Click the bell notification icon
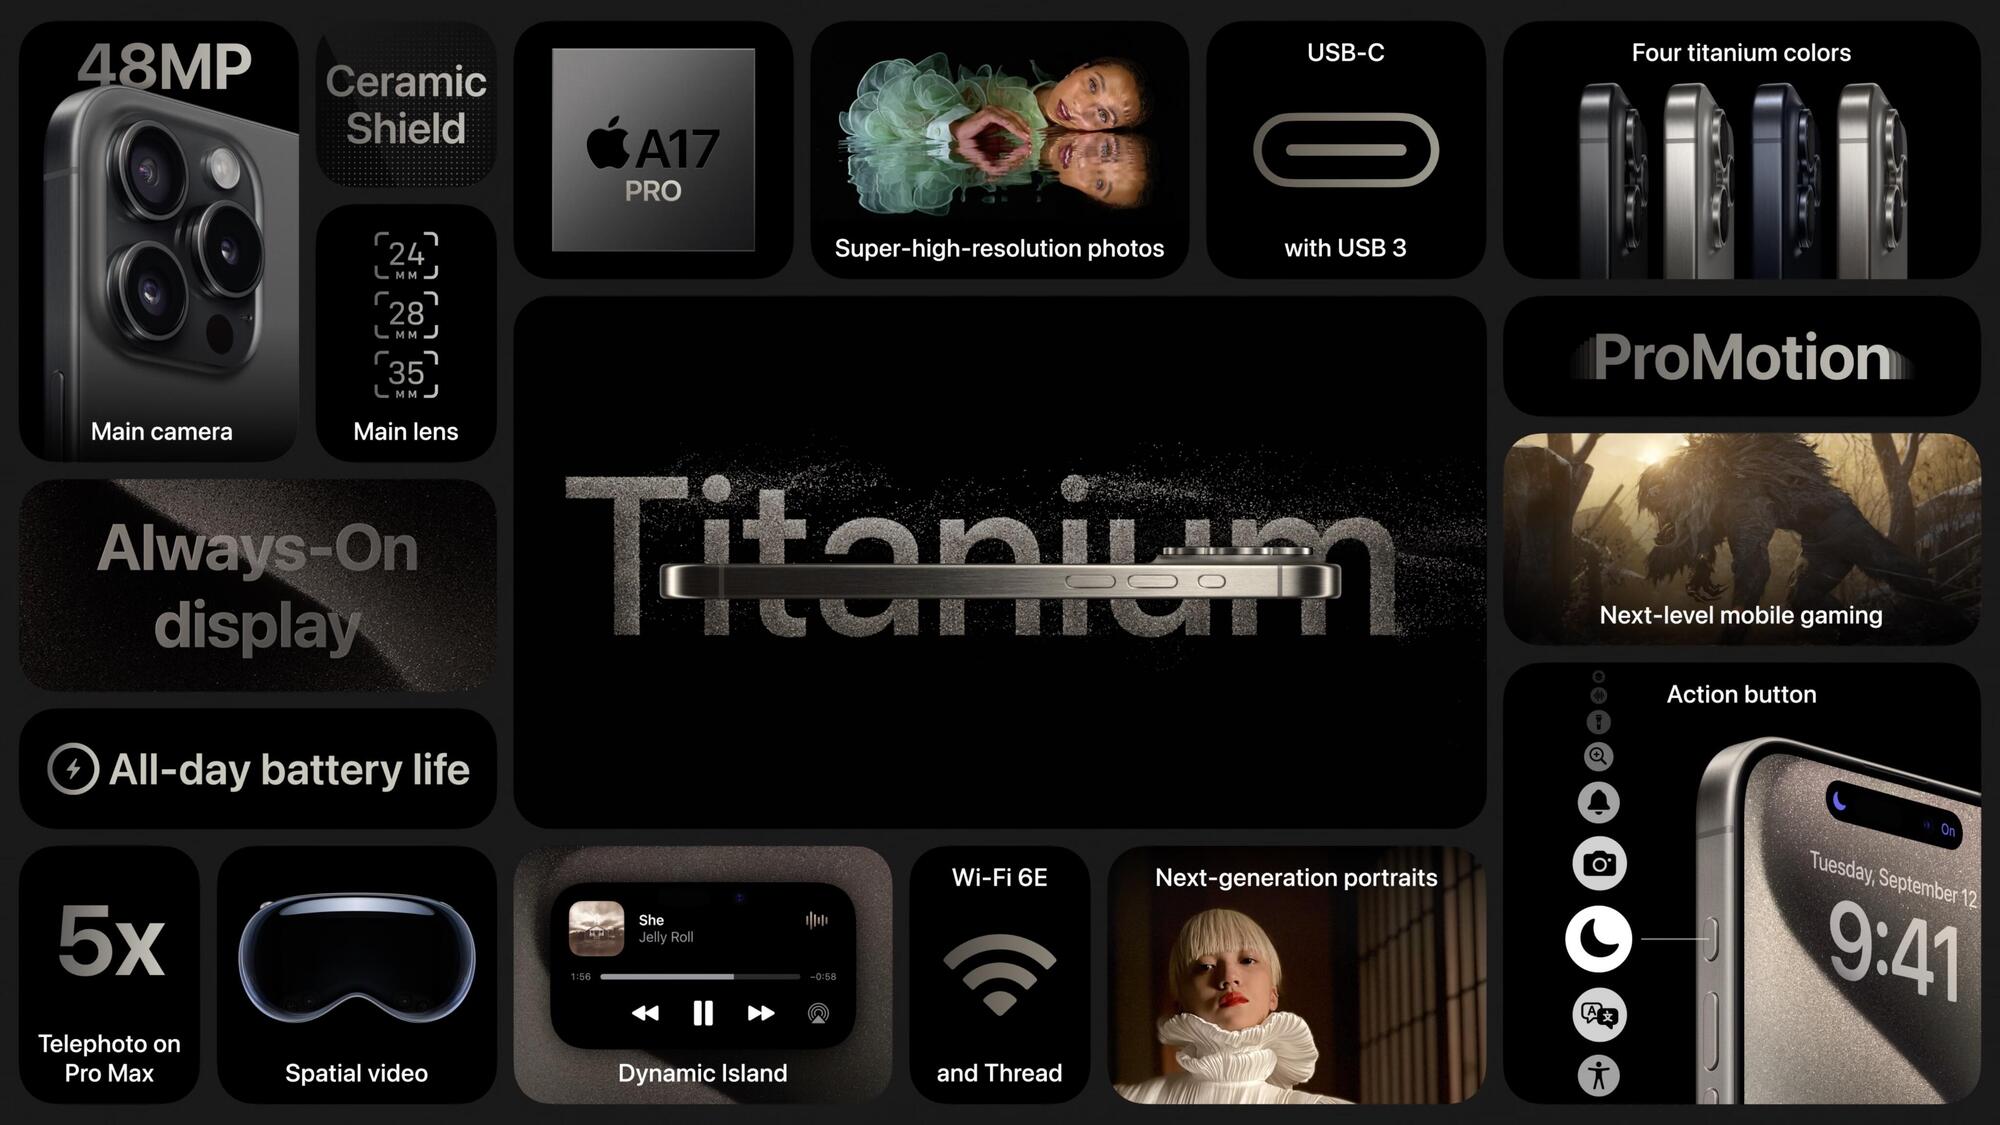The height and width of the screenshot is (1125, 2000). click(1598, 801)
